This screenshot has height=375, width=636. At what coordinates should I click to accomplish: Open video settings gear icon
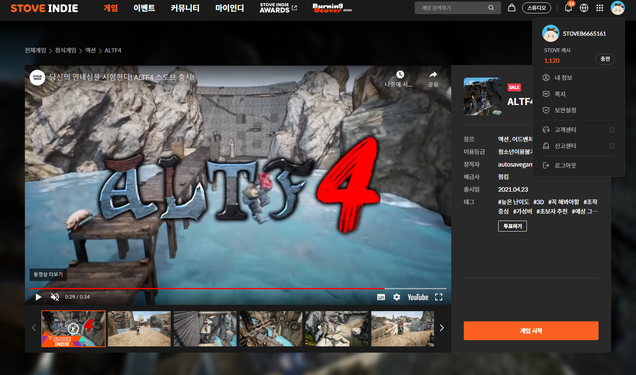(x=397, y=297)
